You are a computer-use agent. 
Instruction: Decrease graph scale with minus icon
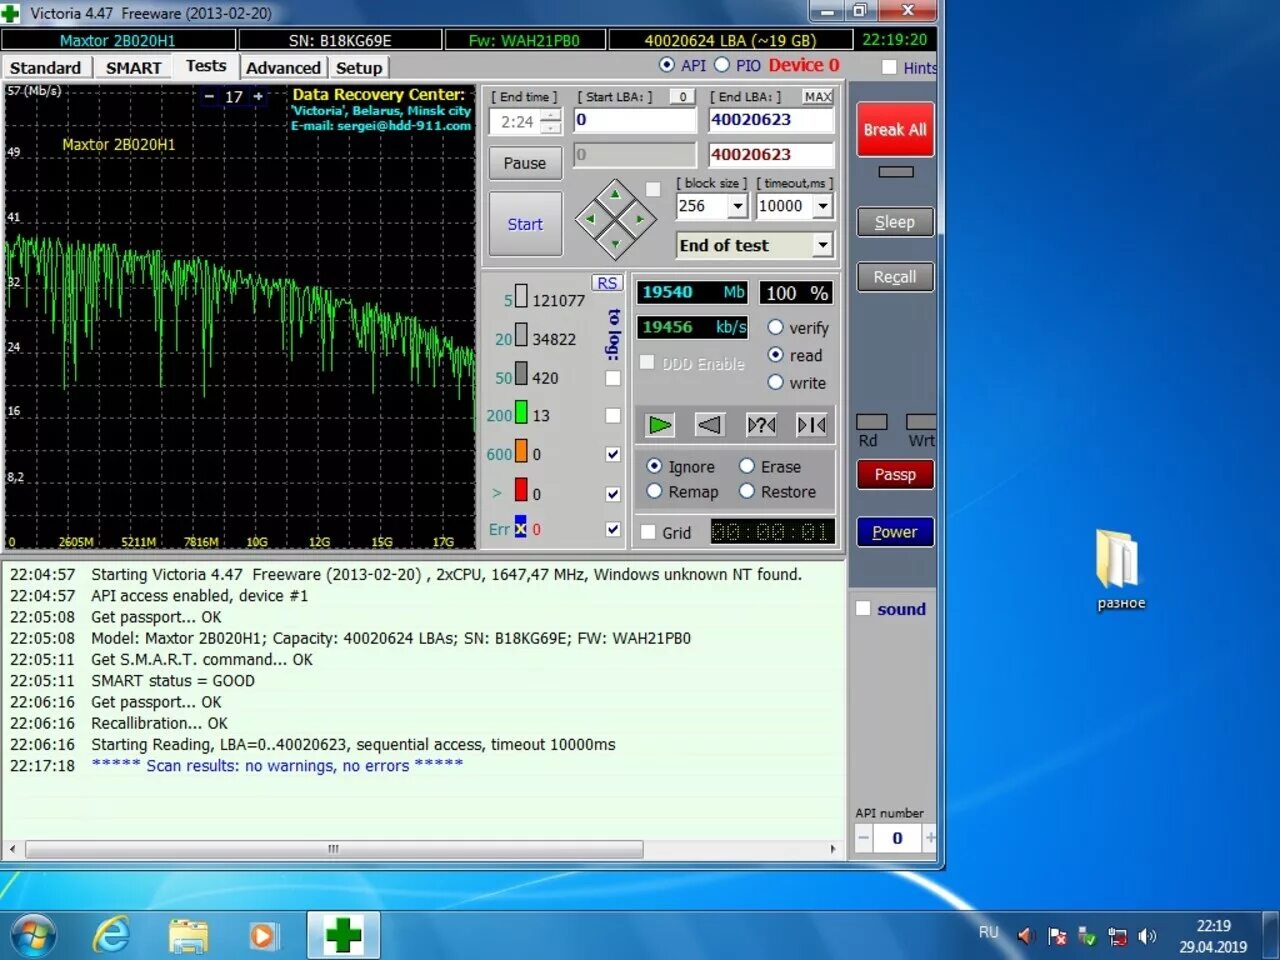(x=209, y=97)
